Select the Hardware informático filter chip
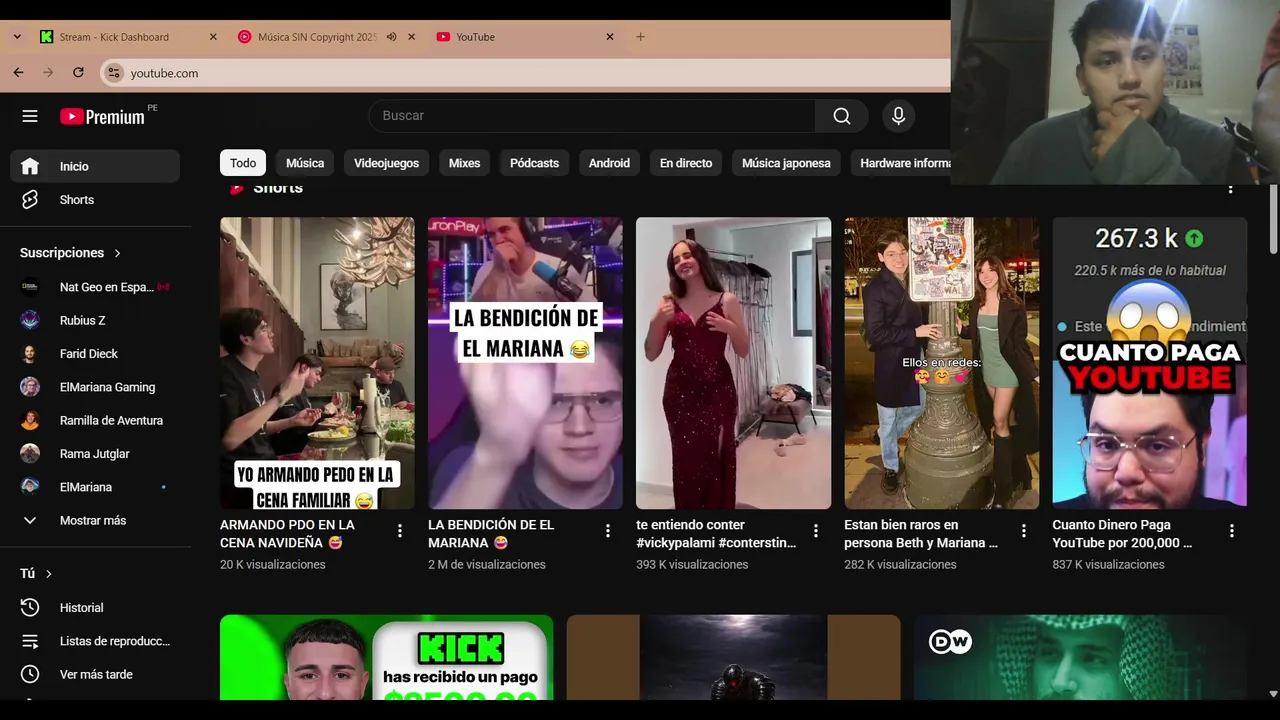Viewport: 1280px width, 720px height. 900,163
